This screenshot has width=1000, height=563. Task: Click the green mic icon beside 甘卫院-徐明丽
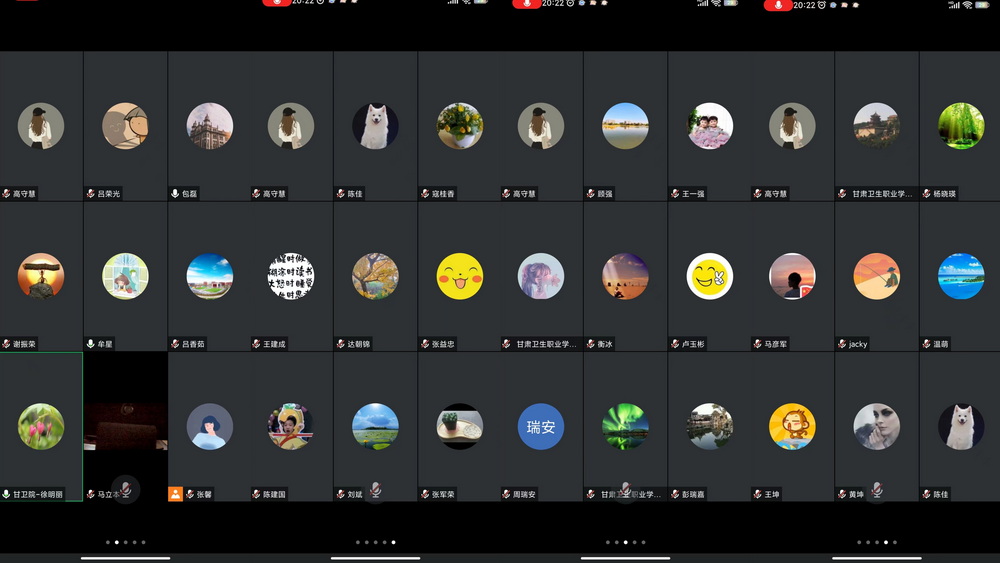pos(6,494)
